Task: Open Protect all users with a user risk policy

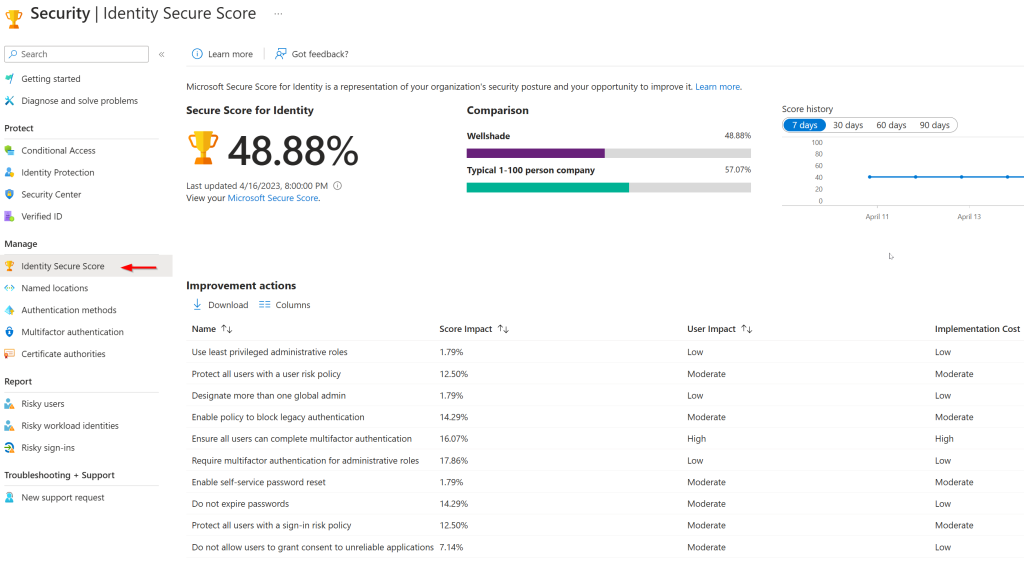Action: click(266, 374)
